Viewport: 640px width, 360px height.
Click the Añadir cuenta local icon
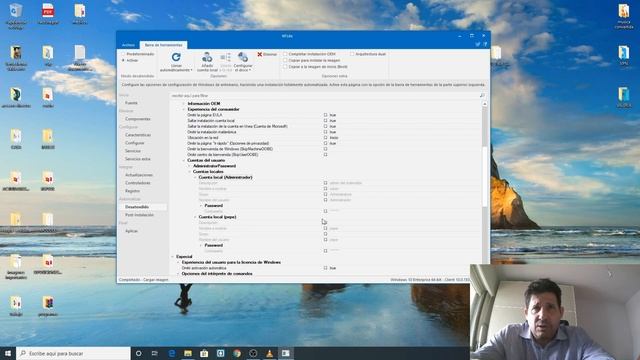click(207, 57)
